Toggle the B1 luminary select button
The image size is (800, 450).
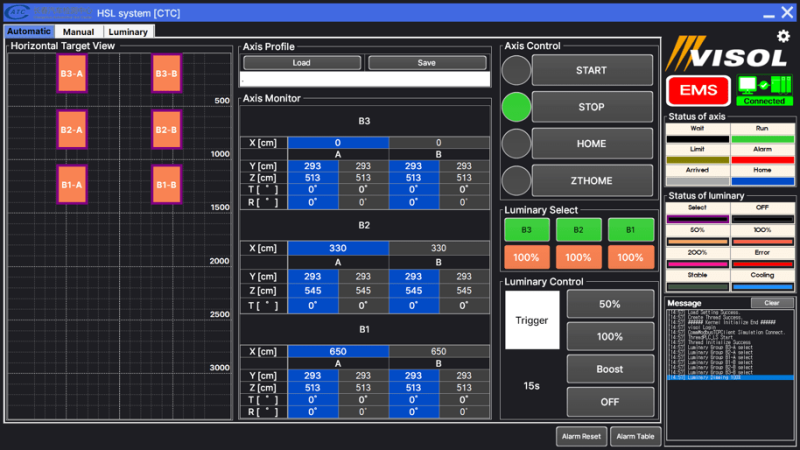click(x=631, y=230)
